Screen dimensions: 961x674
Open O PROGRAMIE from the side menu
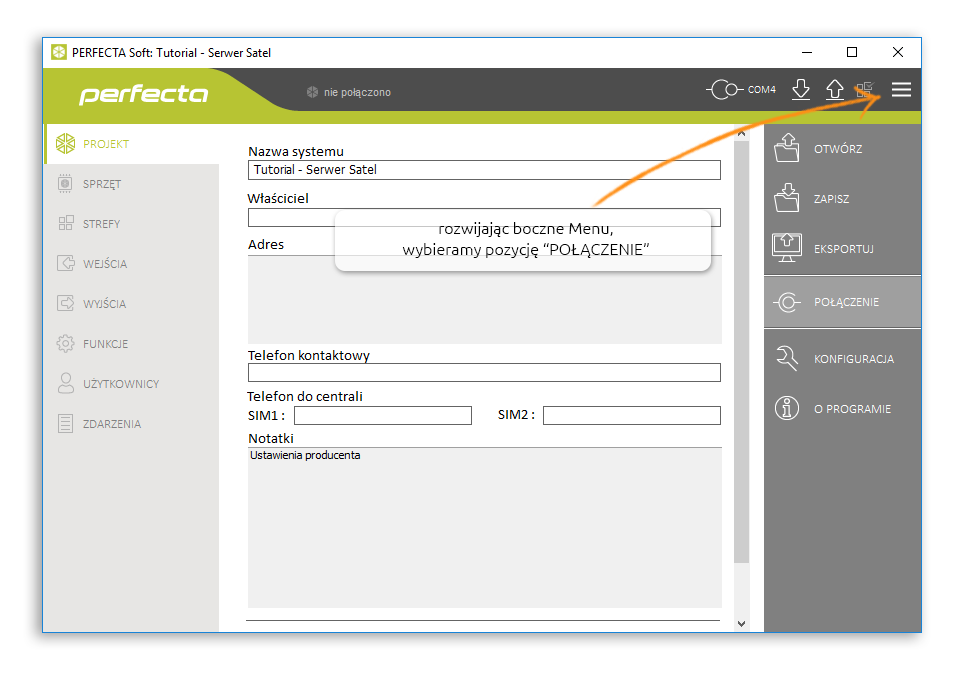[x=843, y=409]
